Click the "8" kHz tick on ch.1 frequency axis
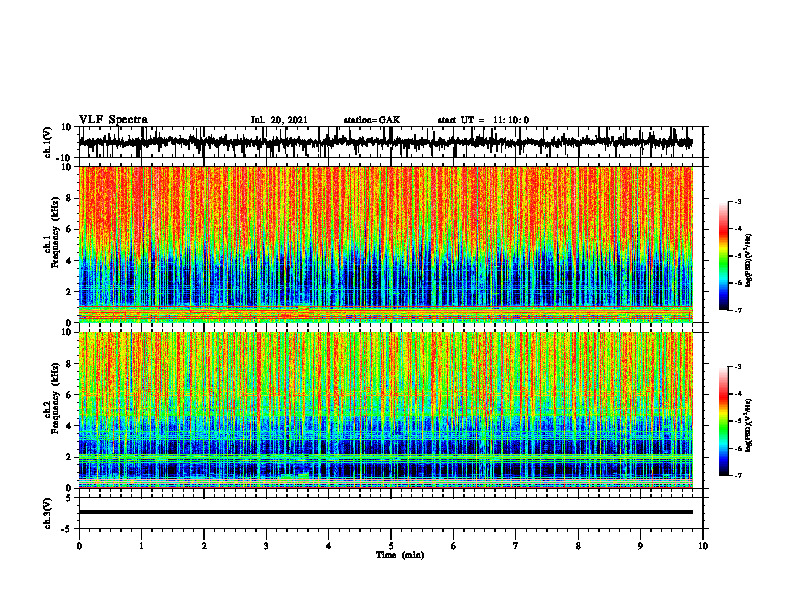 tap(70, 198)
